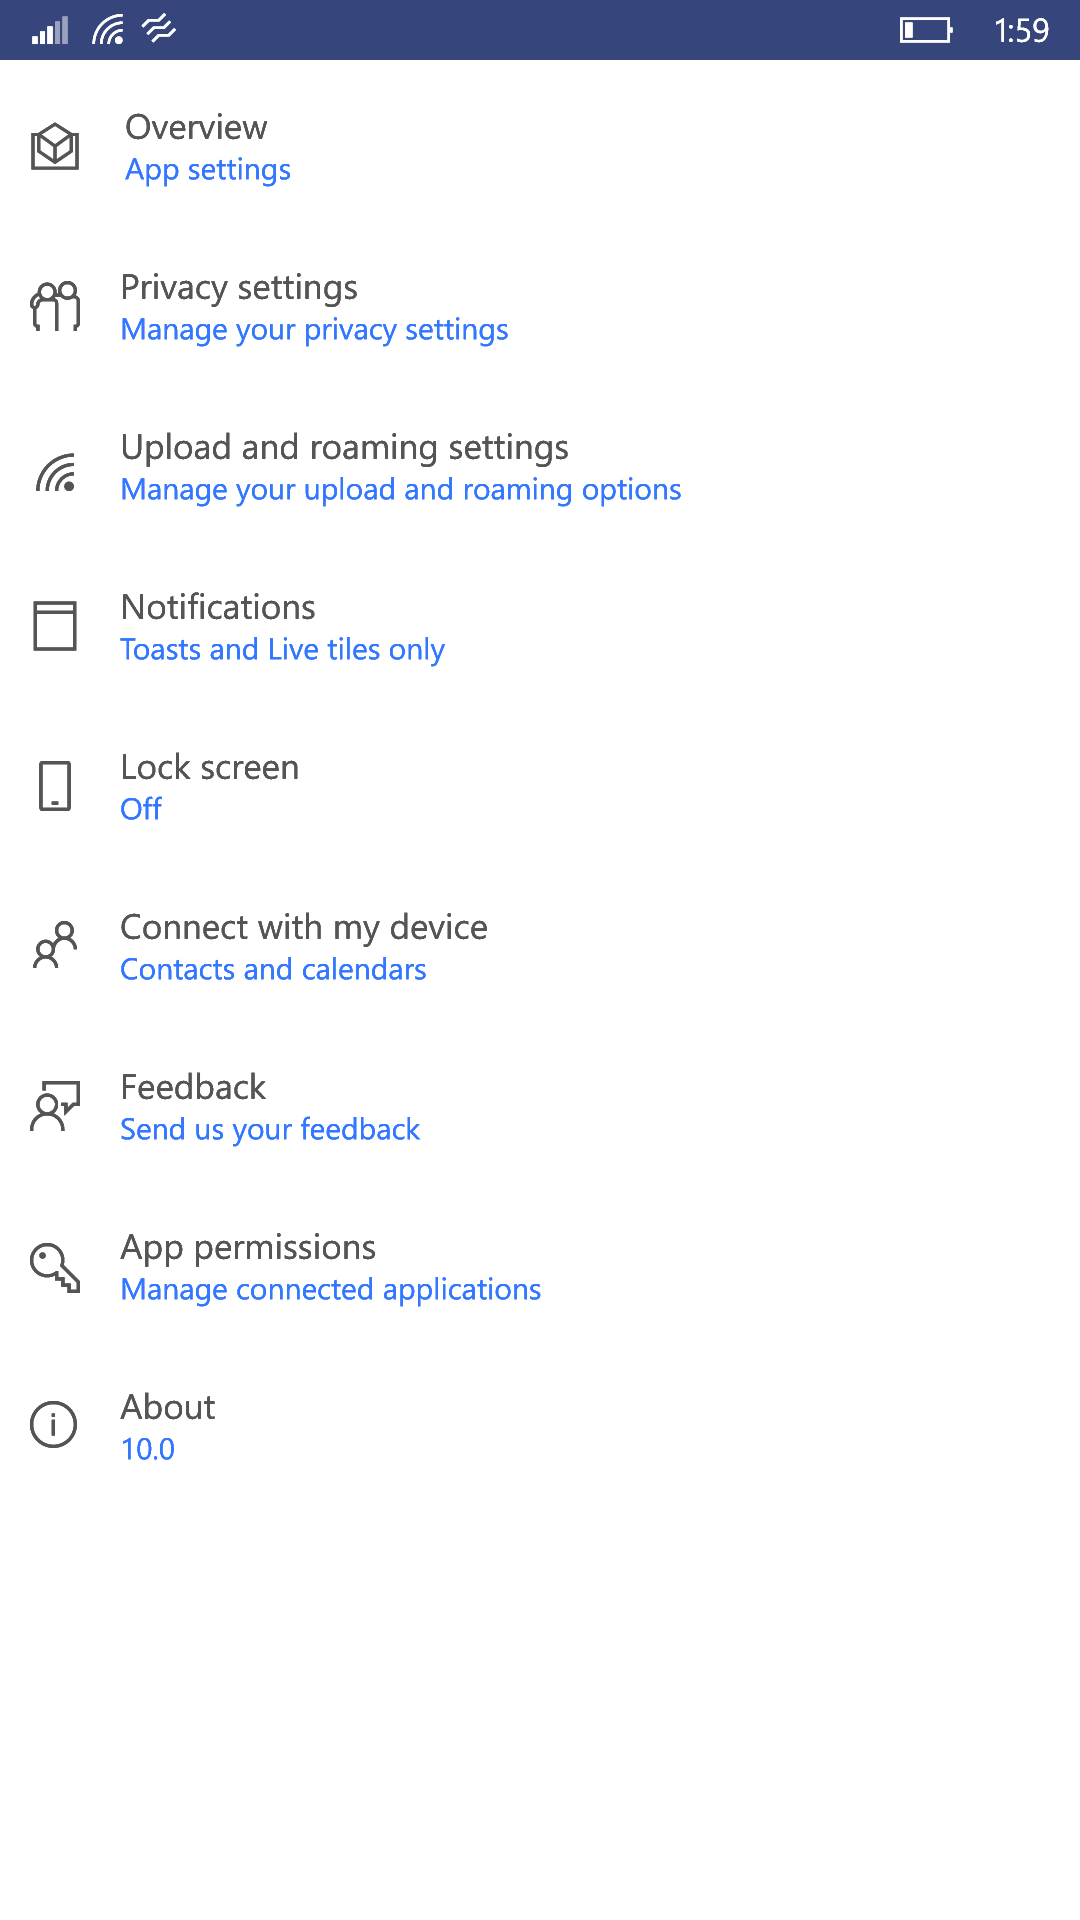Screen dimensions: 1080x1920
Task: Open the Notifications menu entry
Action: pos(218,607)
